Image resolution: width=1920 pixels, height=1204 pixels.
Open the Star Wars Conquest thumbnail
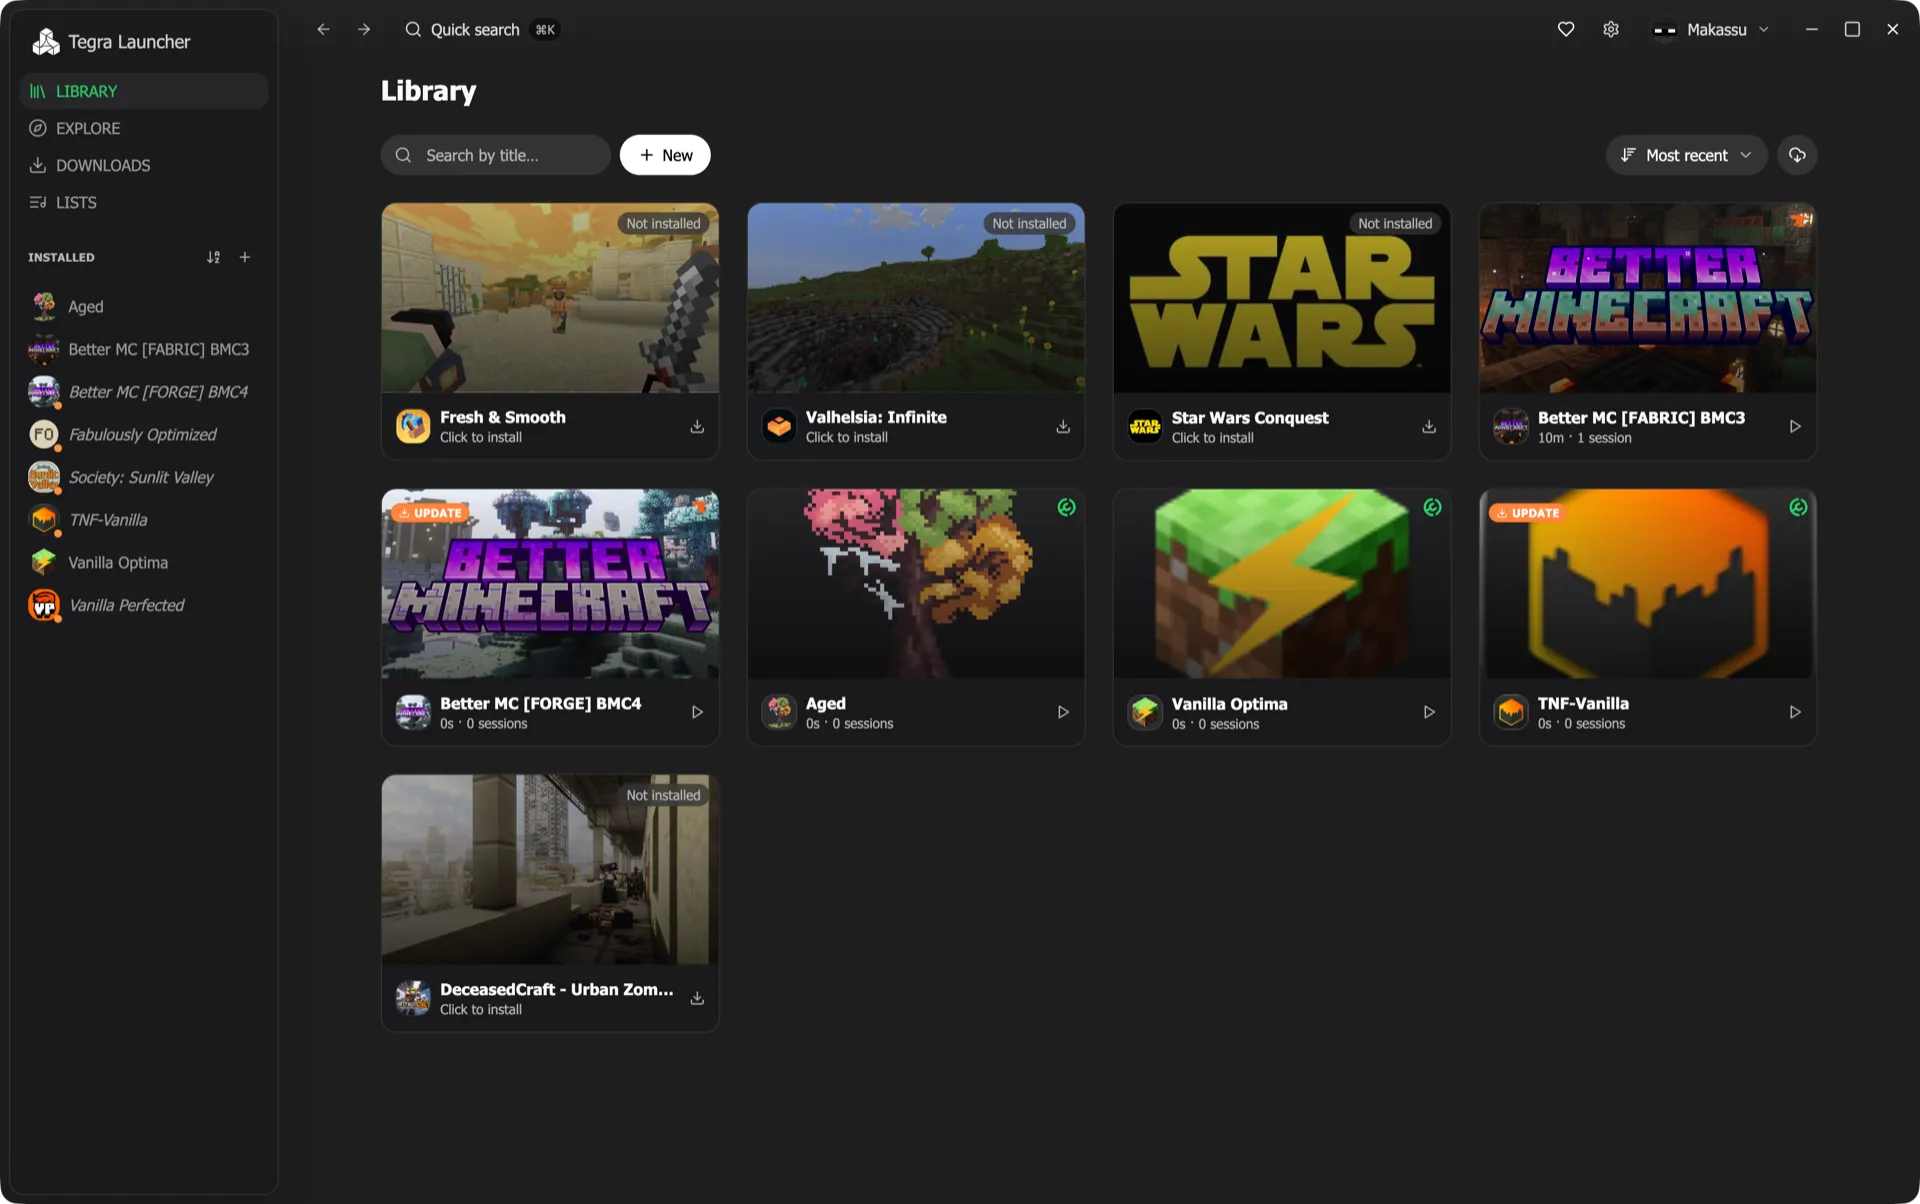click(x=1282, y=298)
